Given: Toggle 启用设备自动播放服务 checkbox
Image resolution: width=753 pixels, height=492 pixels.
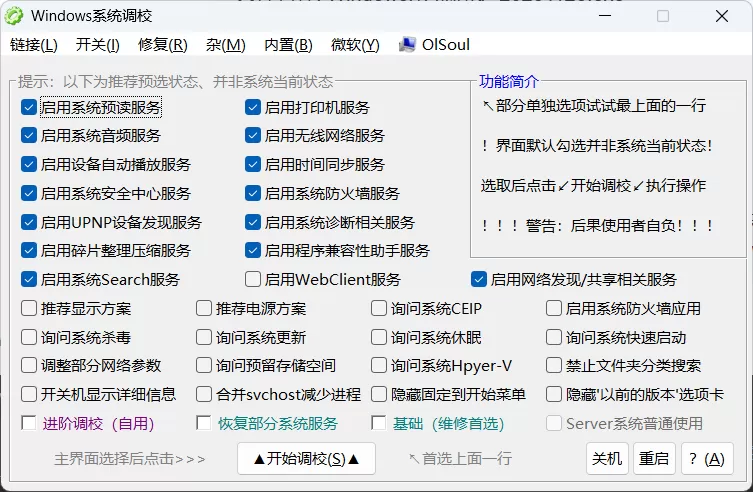Looking at the screenshot, I should (29, 165).
